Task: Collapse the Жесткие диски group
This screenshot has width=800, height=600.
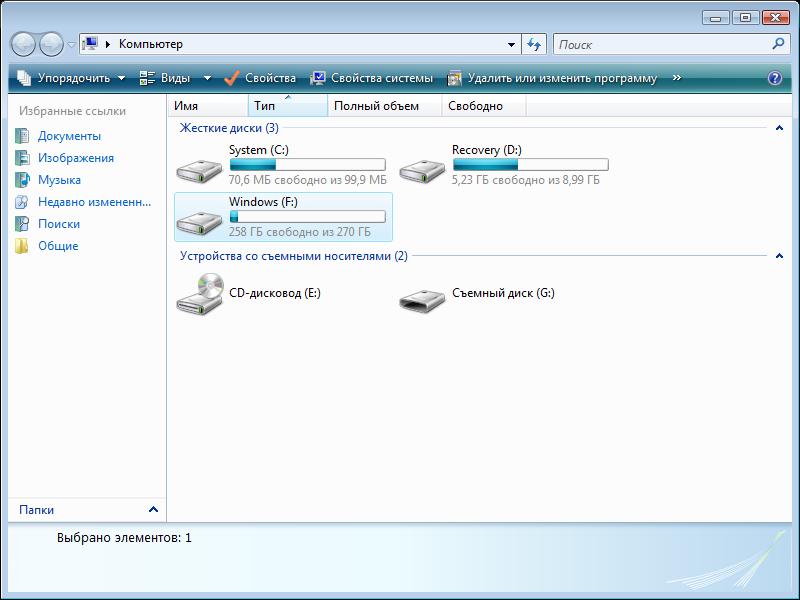Action: [x=779, y=128]
